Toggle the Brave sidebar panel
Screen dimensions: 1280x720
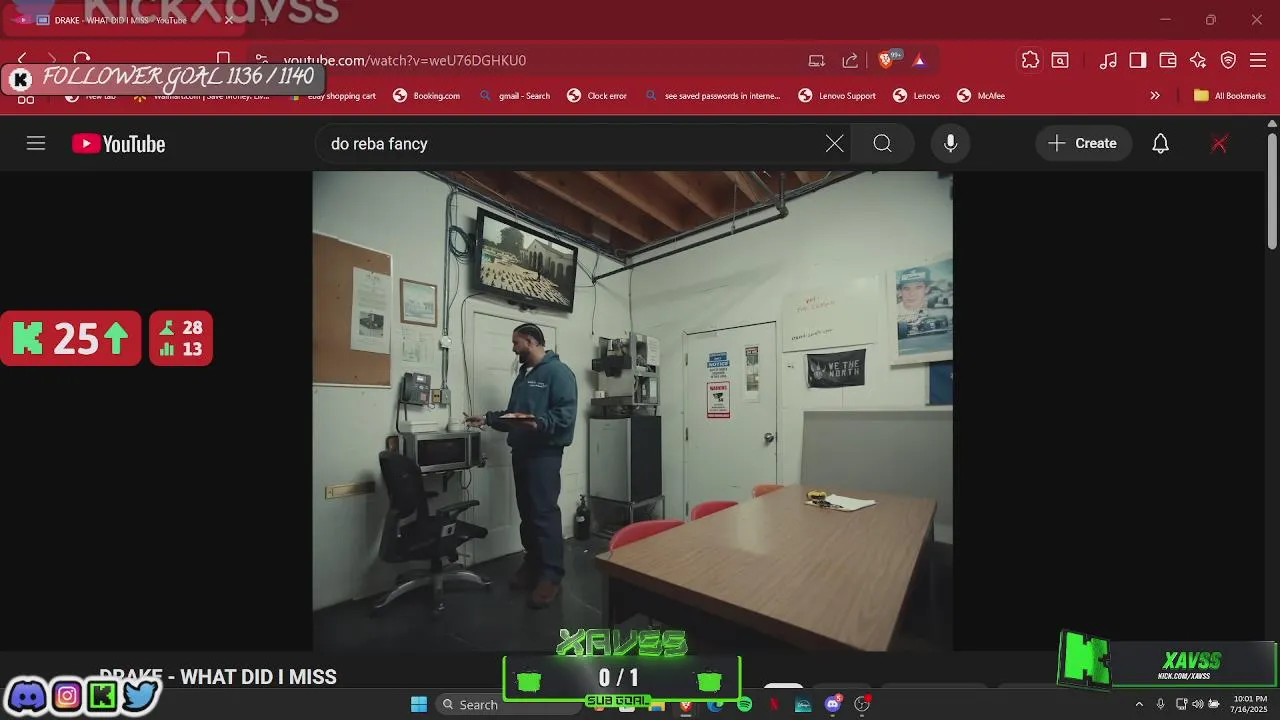[1138, 61]
